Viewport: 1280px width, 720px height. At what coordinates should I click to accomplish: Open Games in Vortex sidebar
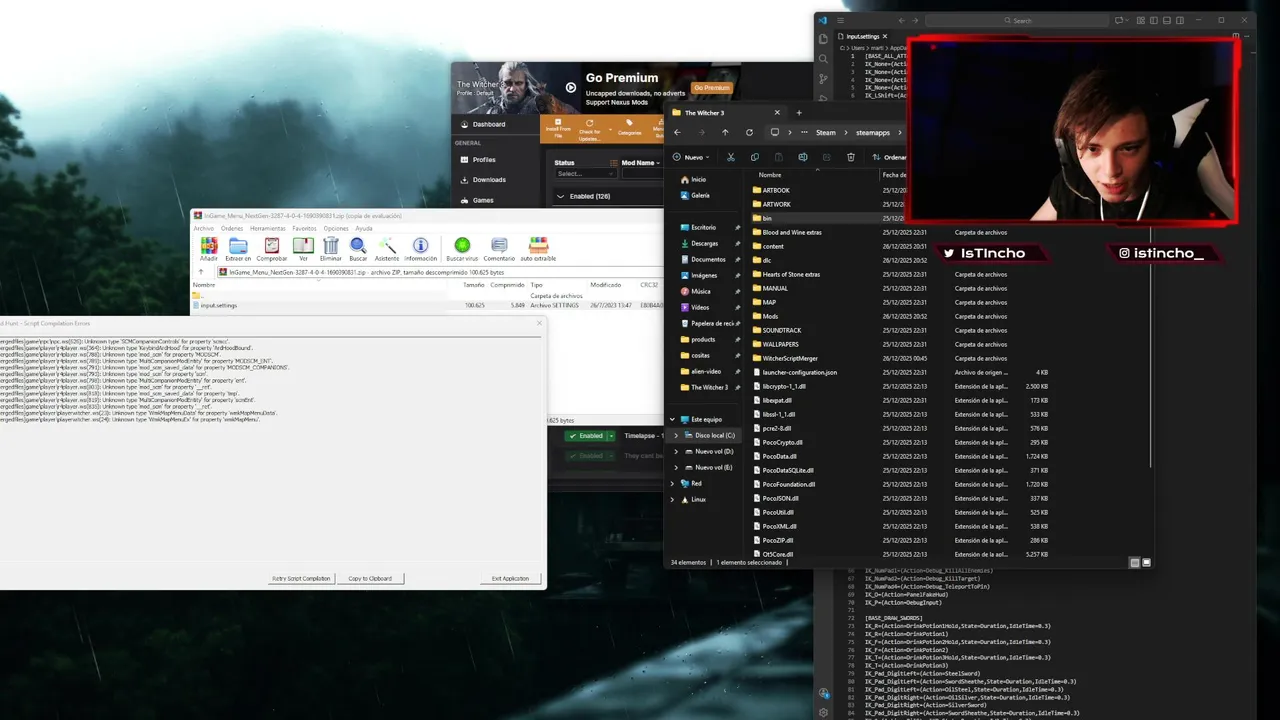click(x=483, y=200)
